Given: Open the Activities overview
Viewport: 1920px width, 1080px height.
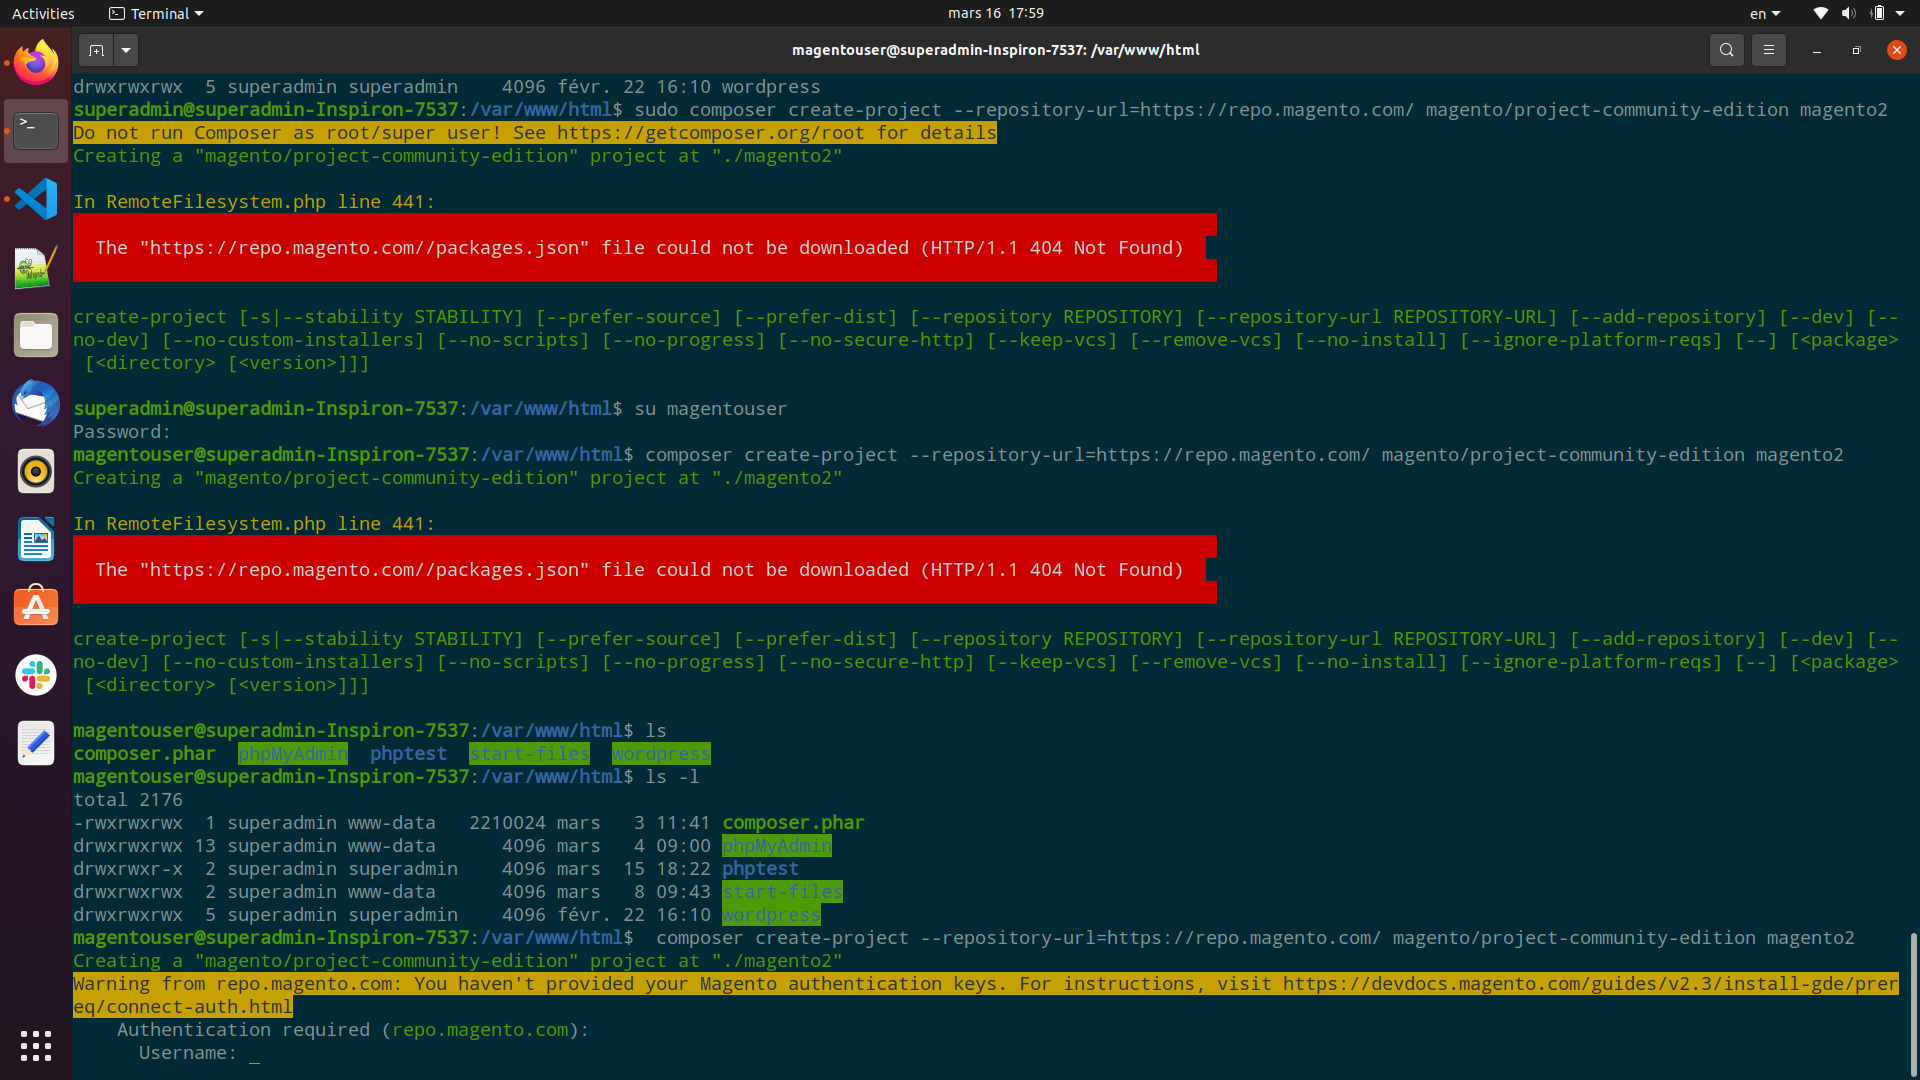Looking at the screenshot, I should point(43,13).
